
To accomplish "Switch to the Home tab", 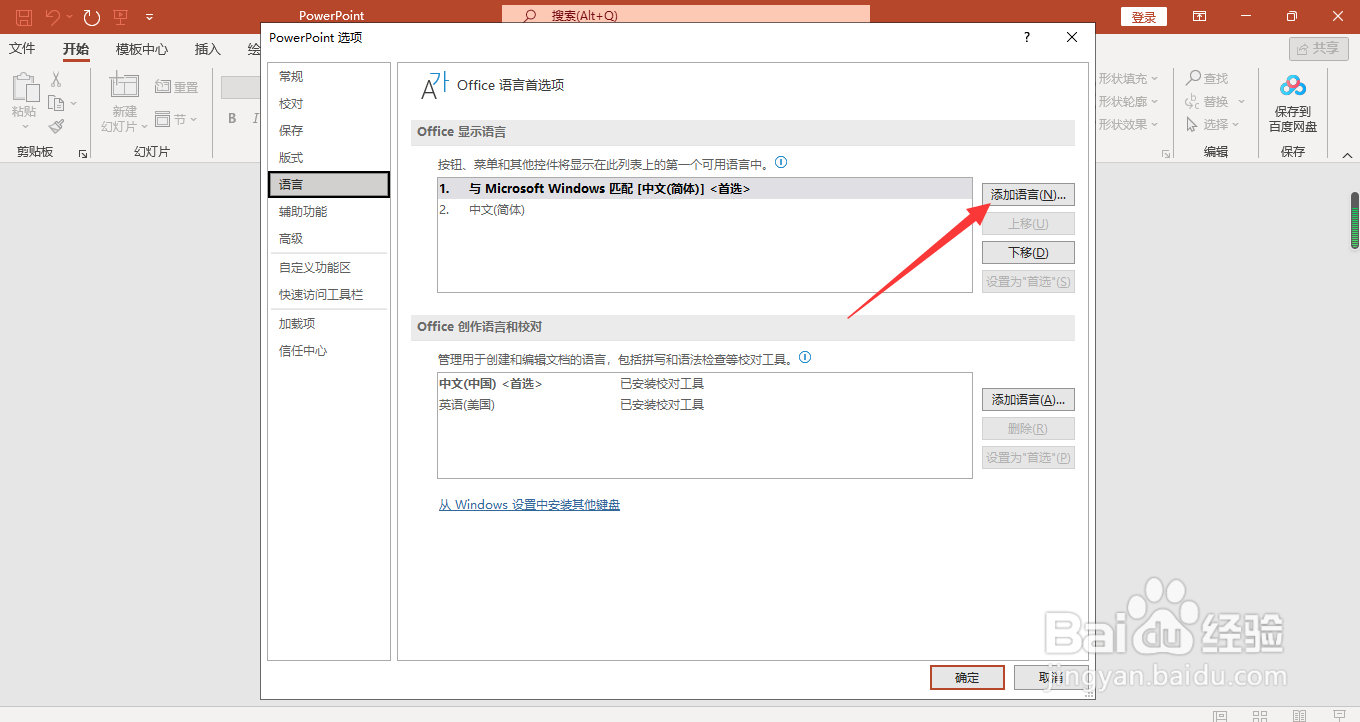I will [76, 49].
